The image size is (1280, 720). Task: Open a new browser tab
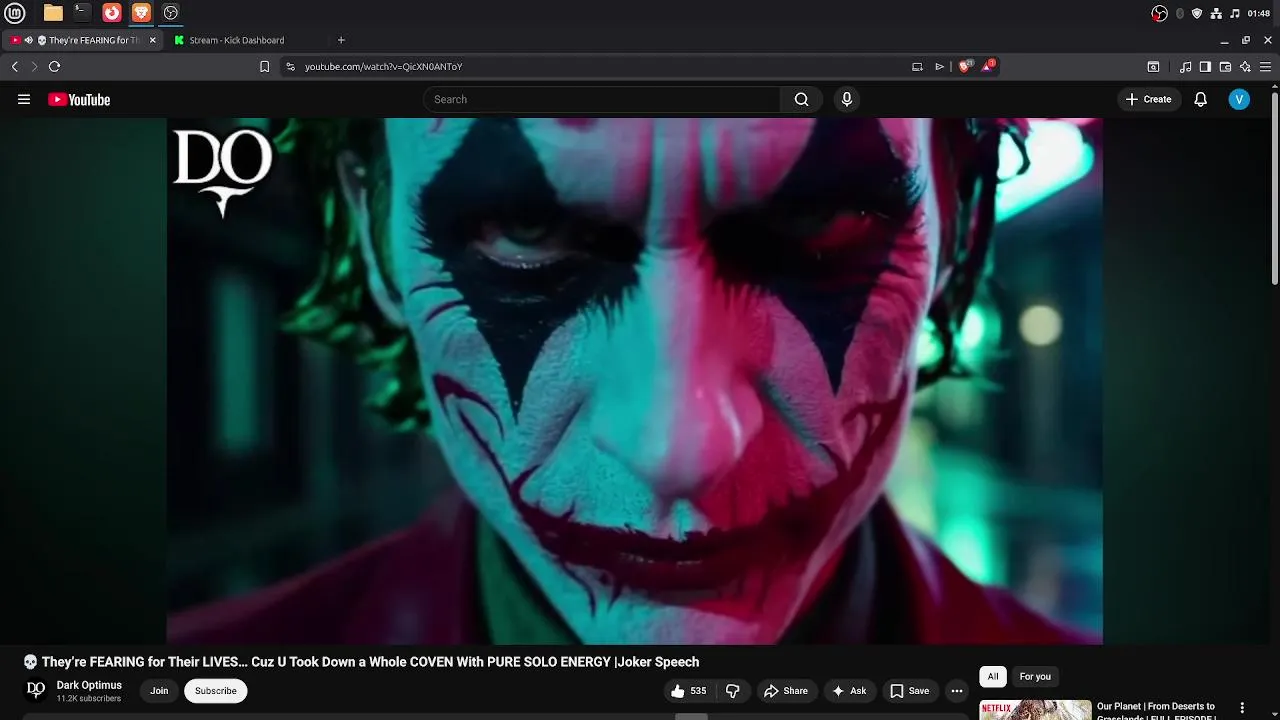tap(341, 40)
